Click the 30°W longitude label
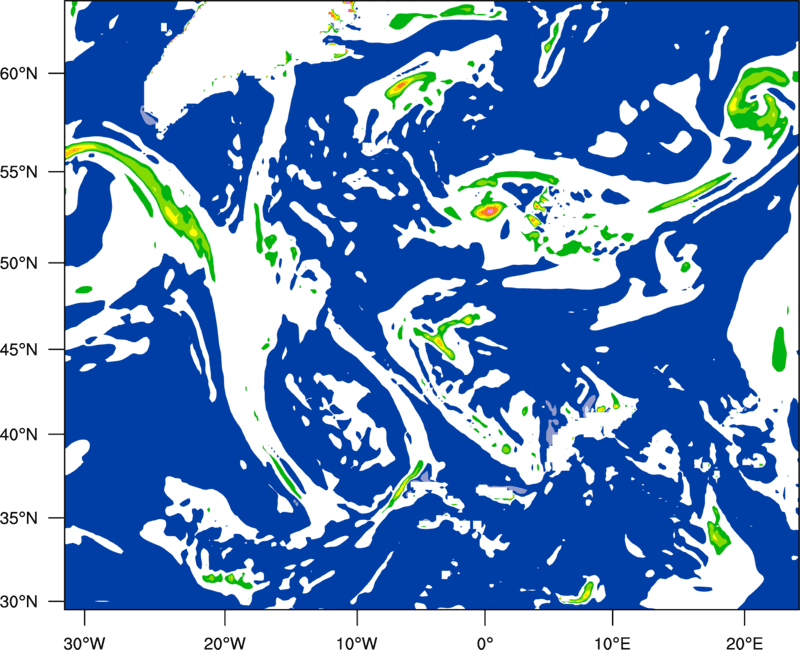This screenshot has width=800, height=650. pos(84,643)
